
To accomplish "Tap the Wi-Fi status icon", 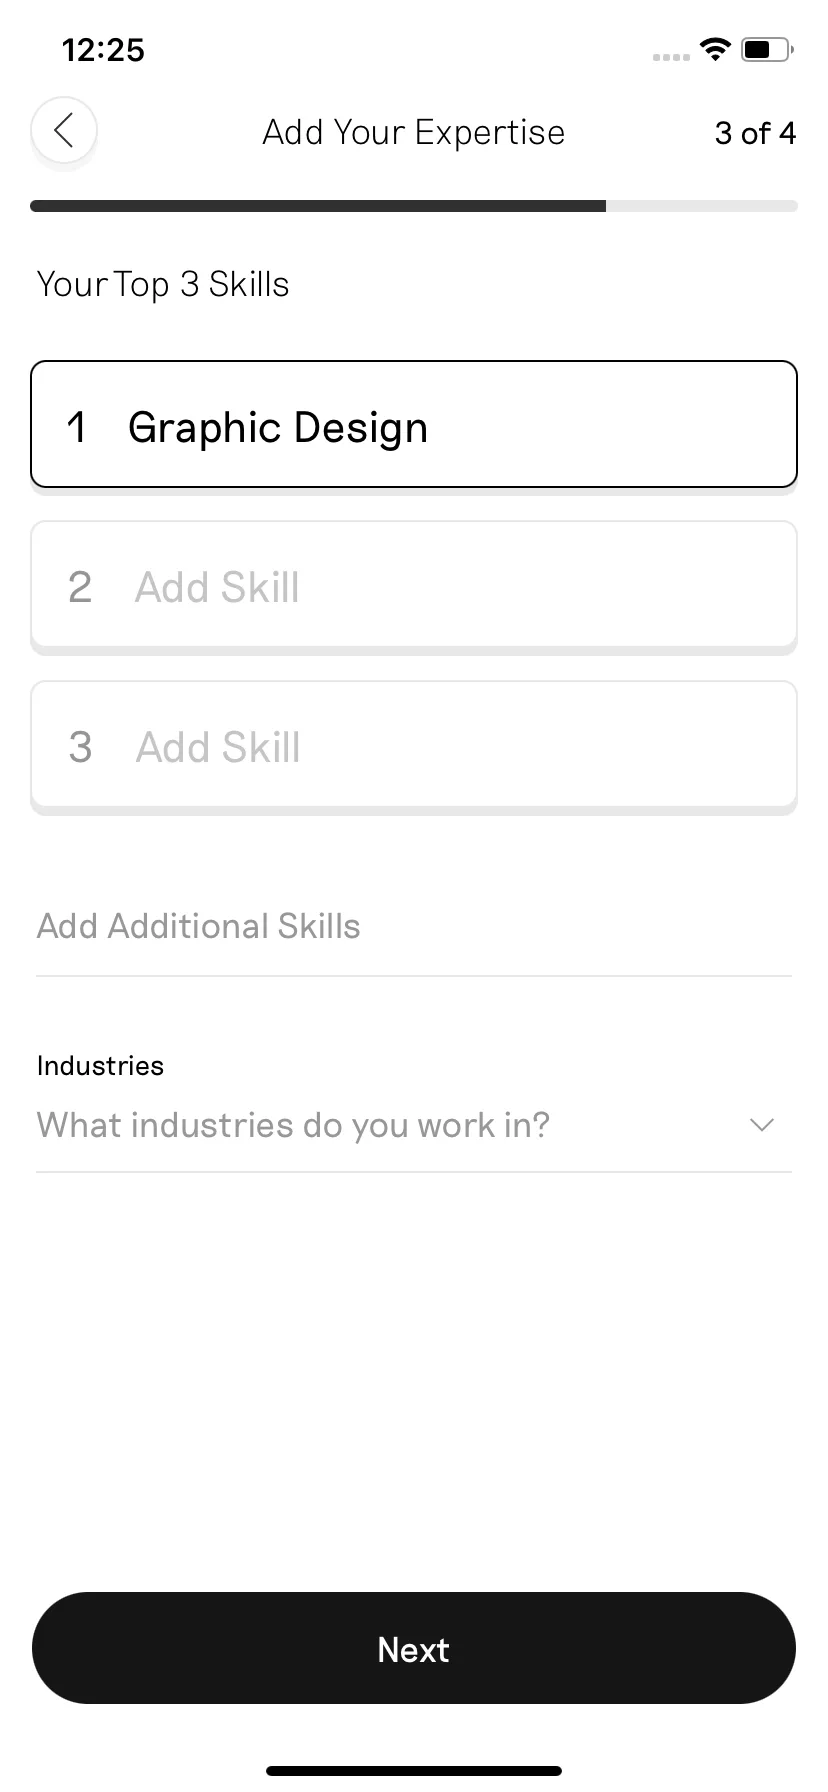I will 715,48.
